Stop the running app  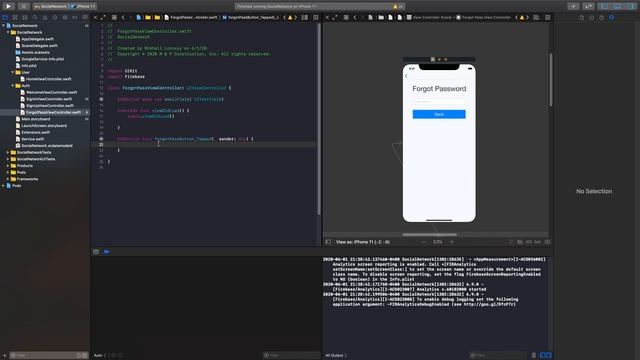24,6
